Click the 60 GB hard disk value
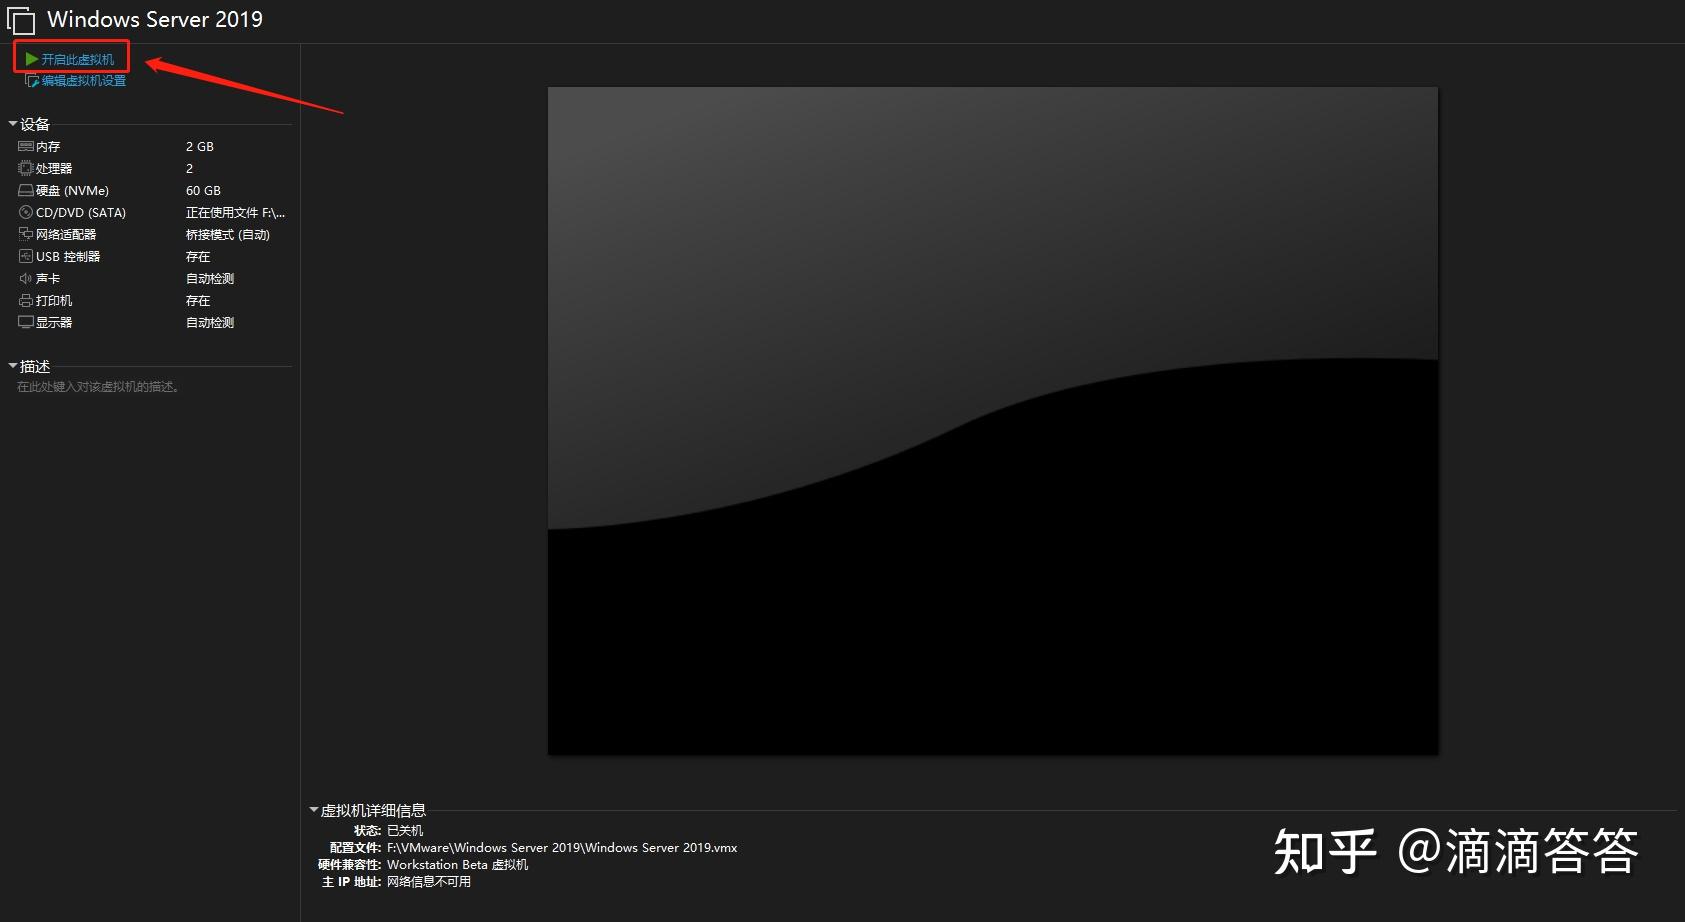This screenshot has height=922, width=1685. click(x=203, y=190)
